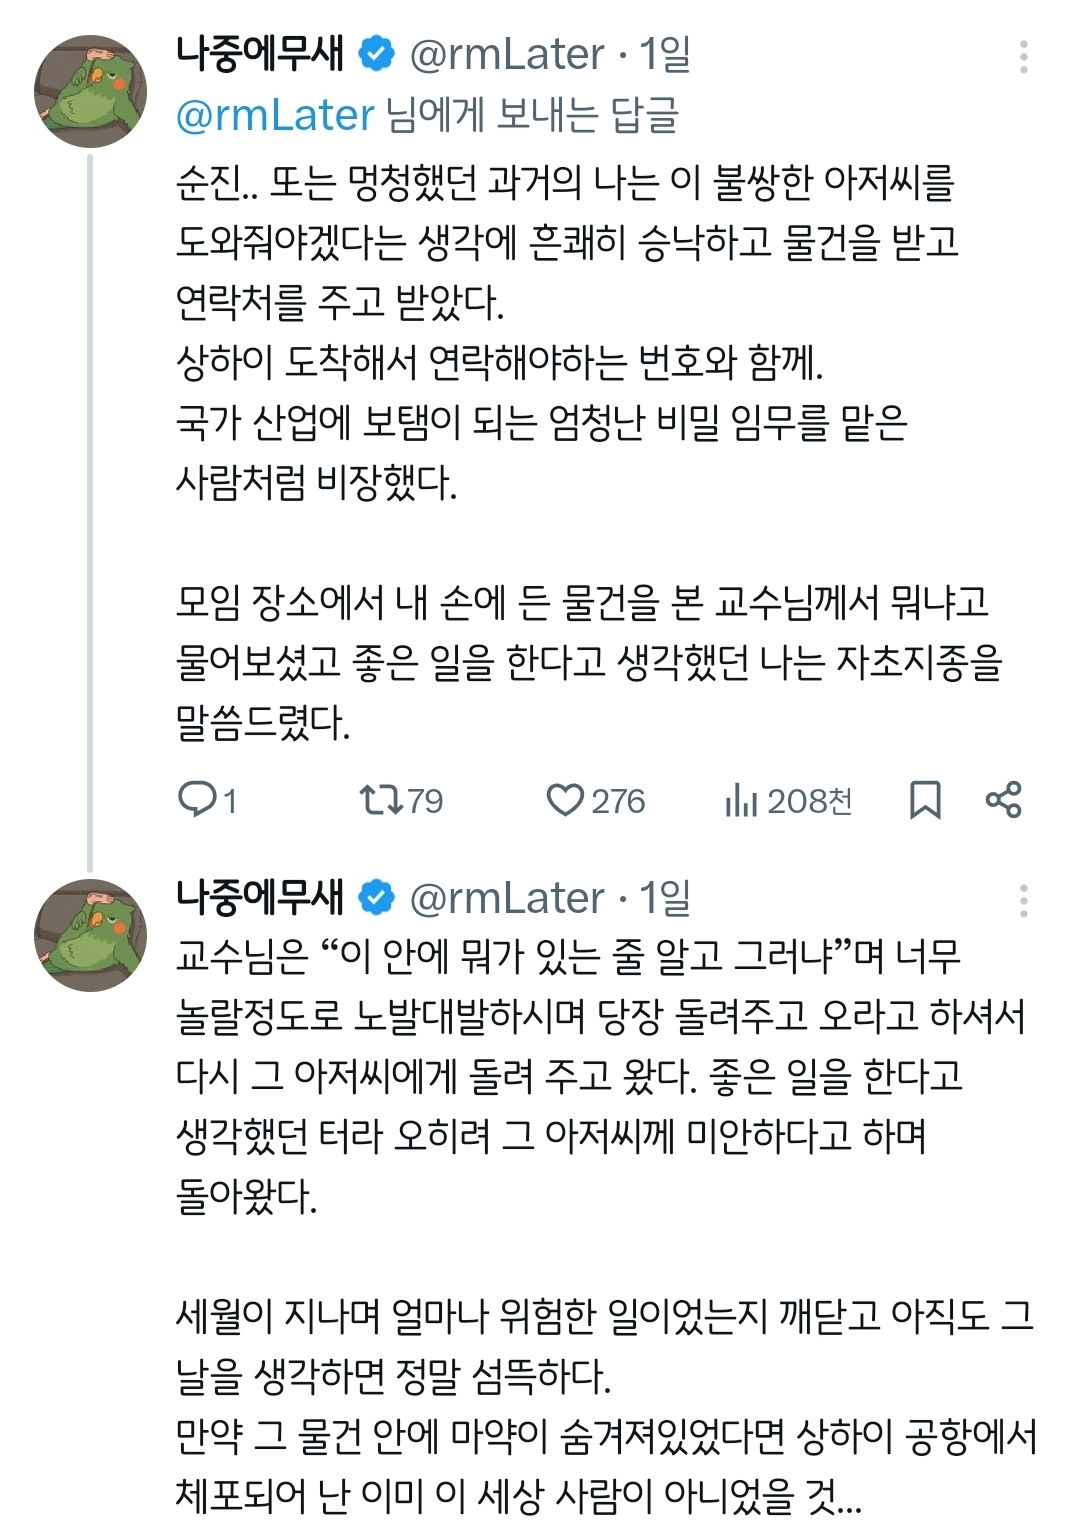Screen dimensions: 1080x1528
Task: Click the heart icon showing 276 likes
Action: tap(567, 799)
